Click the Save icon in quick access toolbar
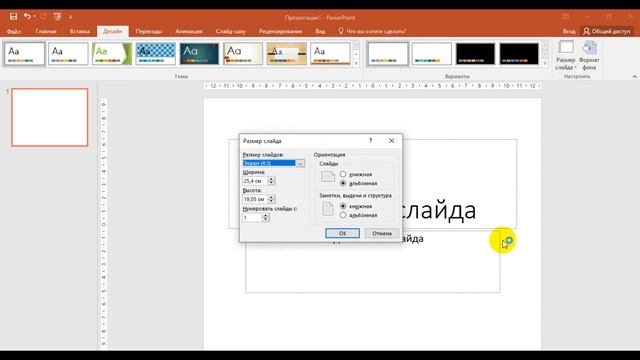Screen dimensions: 640x360 click(x=13, y=16)
